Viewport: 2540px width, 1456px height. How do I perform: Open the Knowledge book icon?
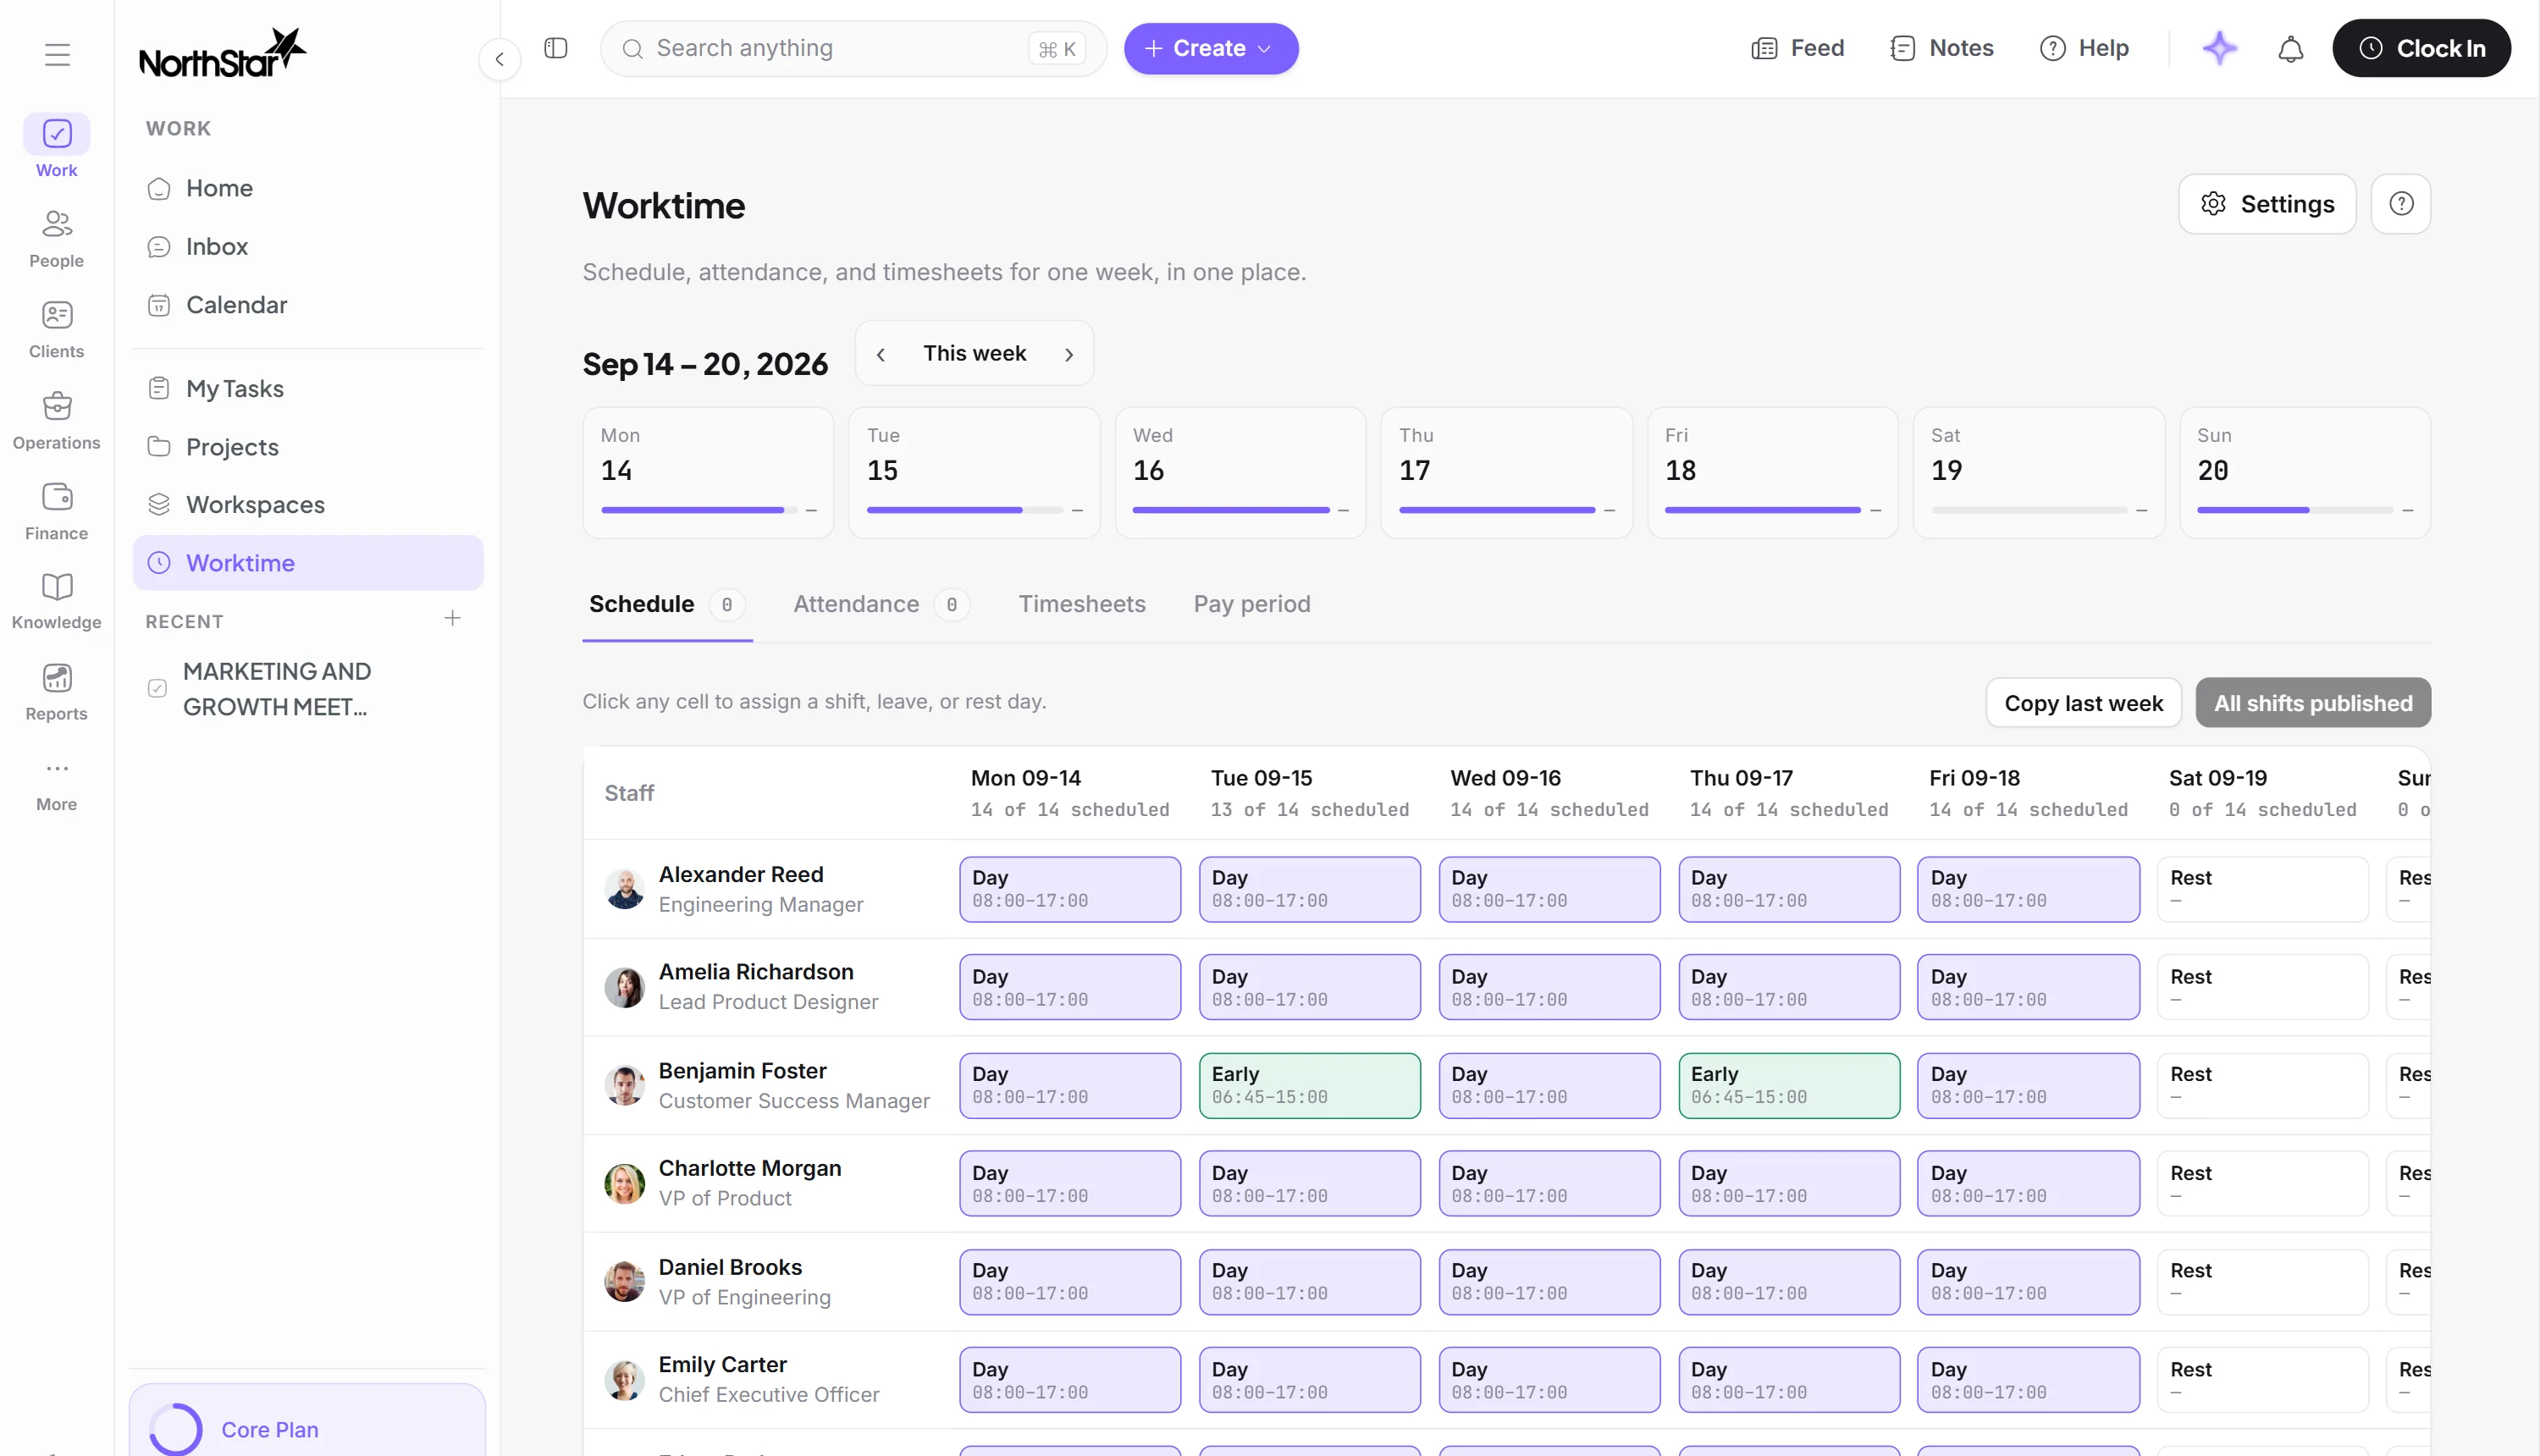(x=57, y=587)
